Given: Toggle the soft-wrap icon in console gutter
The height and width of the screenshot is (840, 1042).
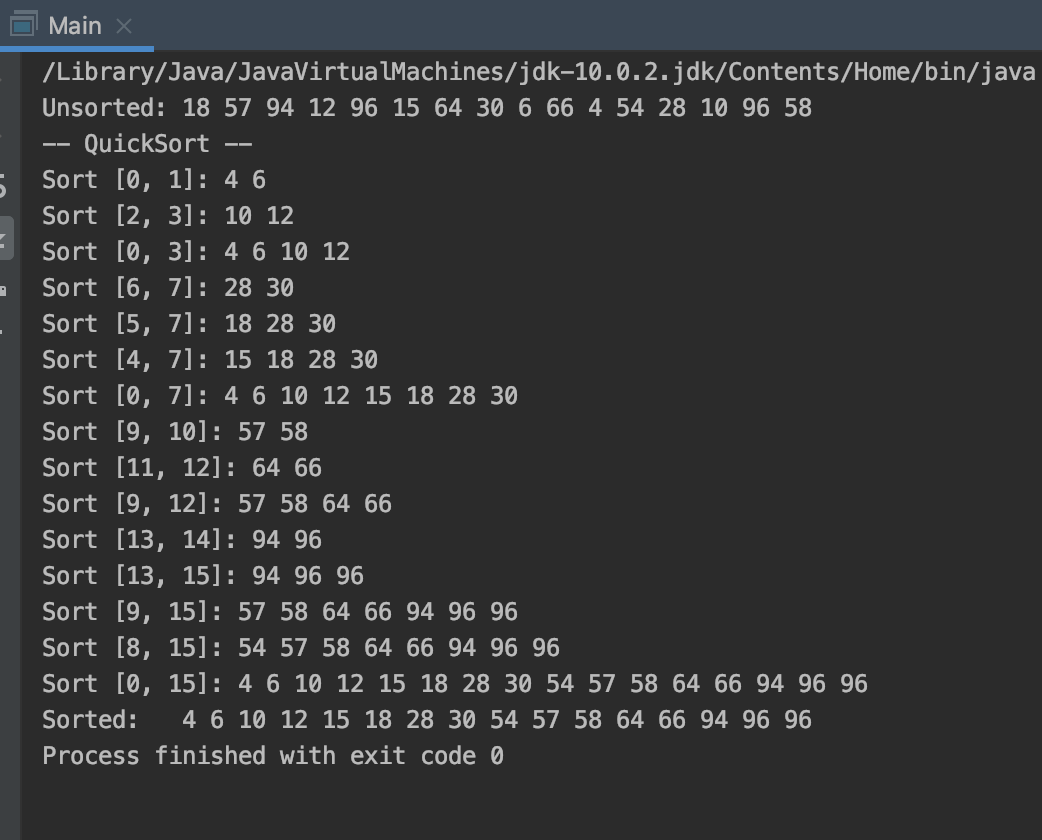Looking at the screenshot, I should 3,187.
